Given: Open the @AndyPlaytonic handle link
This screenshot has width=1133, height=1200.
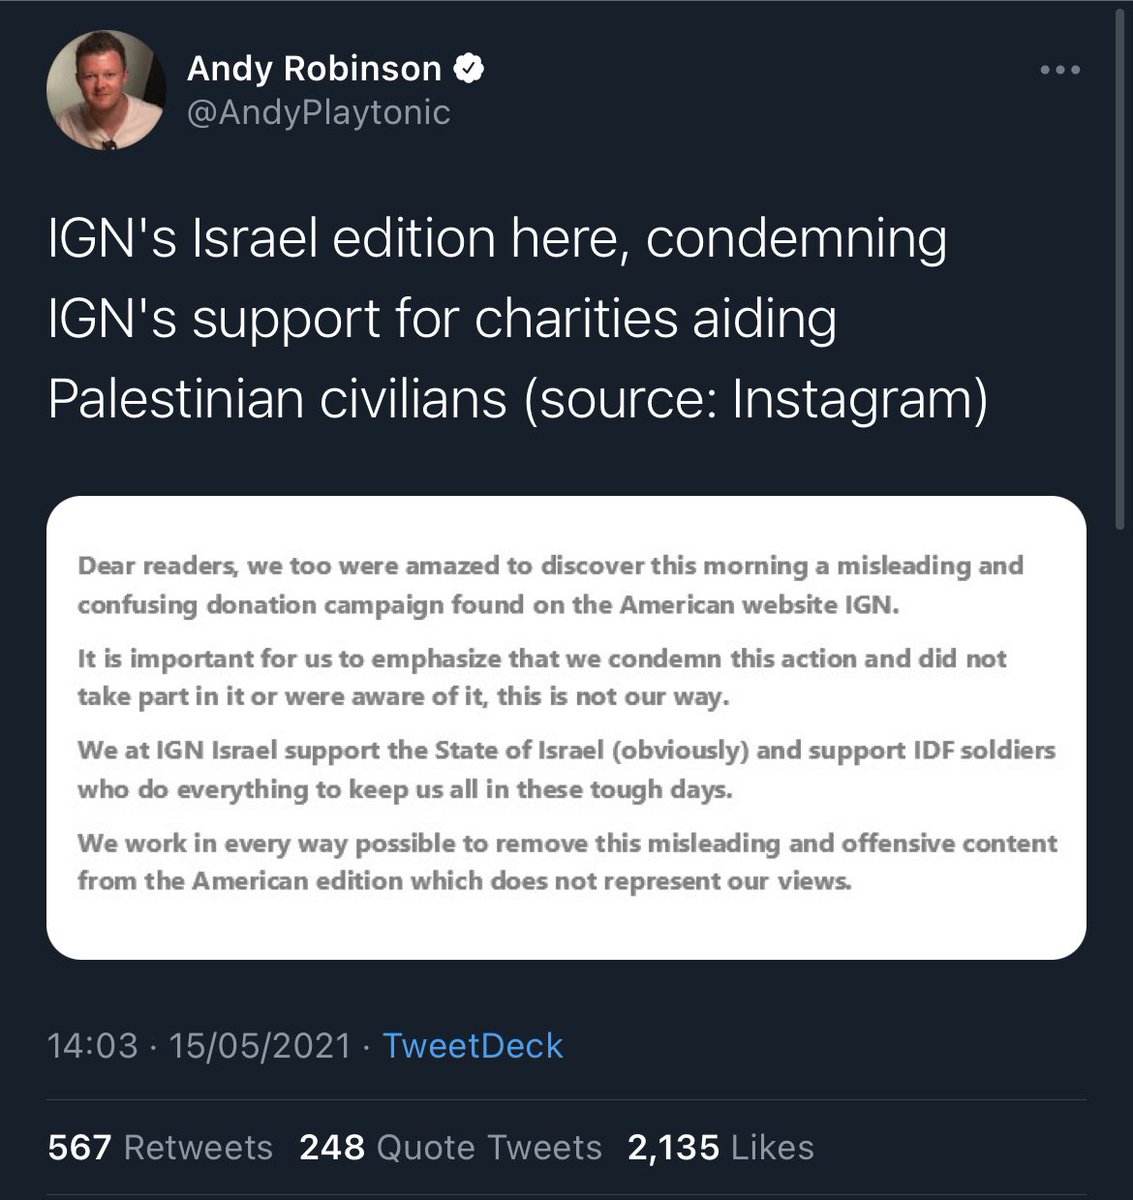Looking at the screenshot, I should 318,112.
